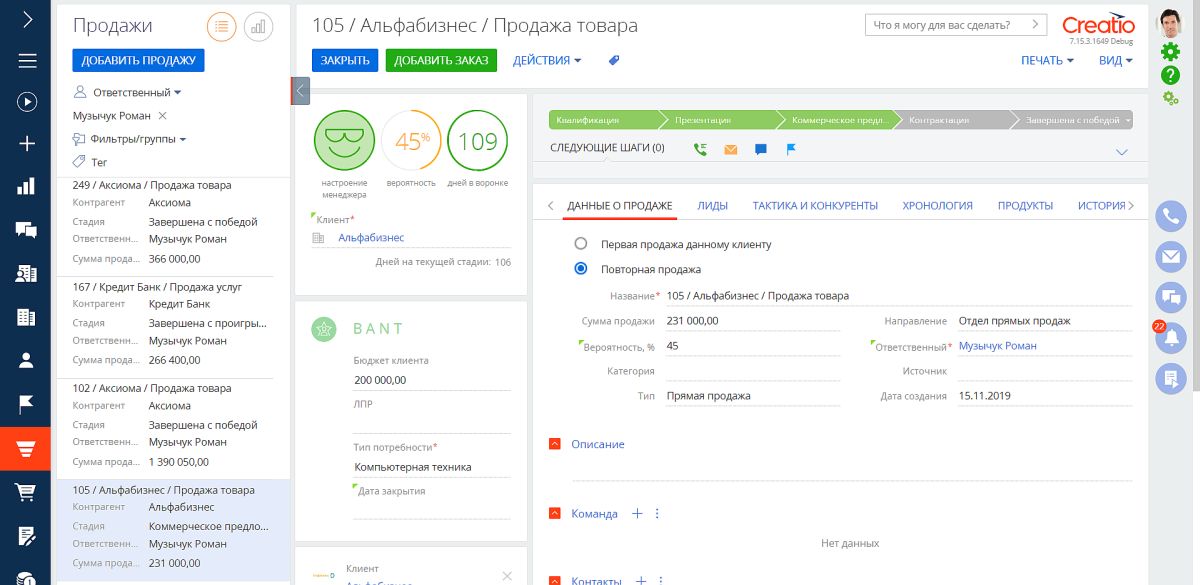
Task: Add a team member with Команда plus
Action: pos(638,513)
